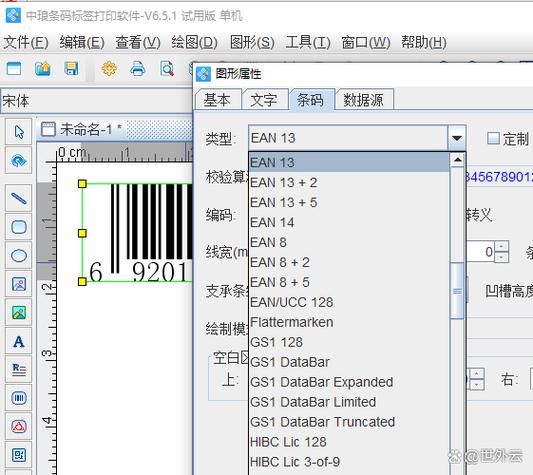The image size is (533, 475).
Task: Click the dropdown list scrollbar thumb
Action: click(457, 291)
